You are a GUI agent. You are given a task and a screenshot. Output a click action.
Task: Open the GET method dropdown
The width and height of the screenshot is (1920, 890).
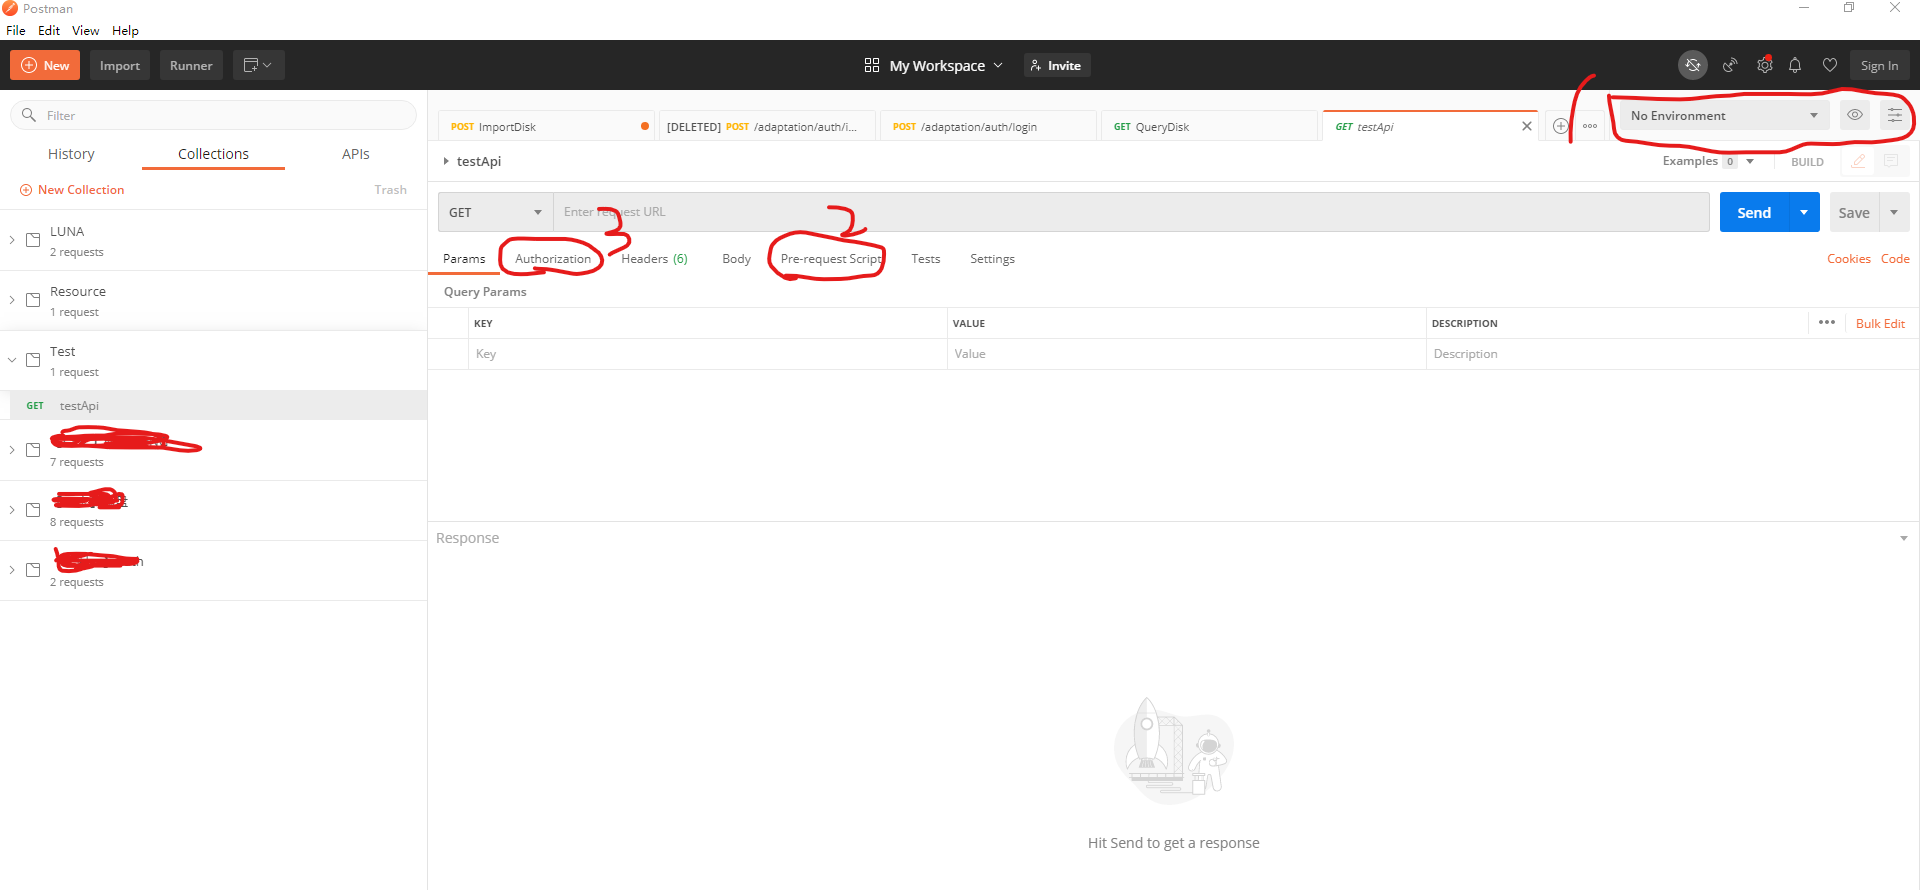click(495, 212)
